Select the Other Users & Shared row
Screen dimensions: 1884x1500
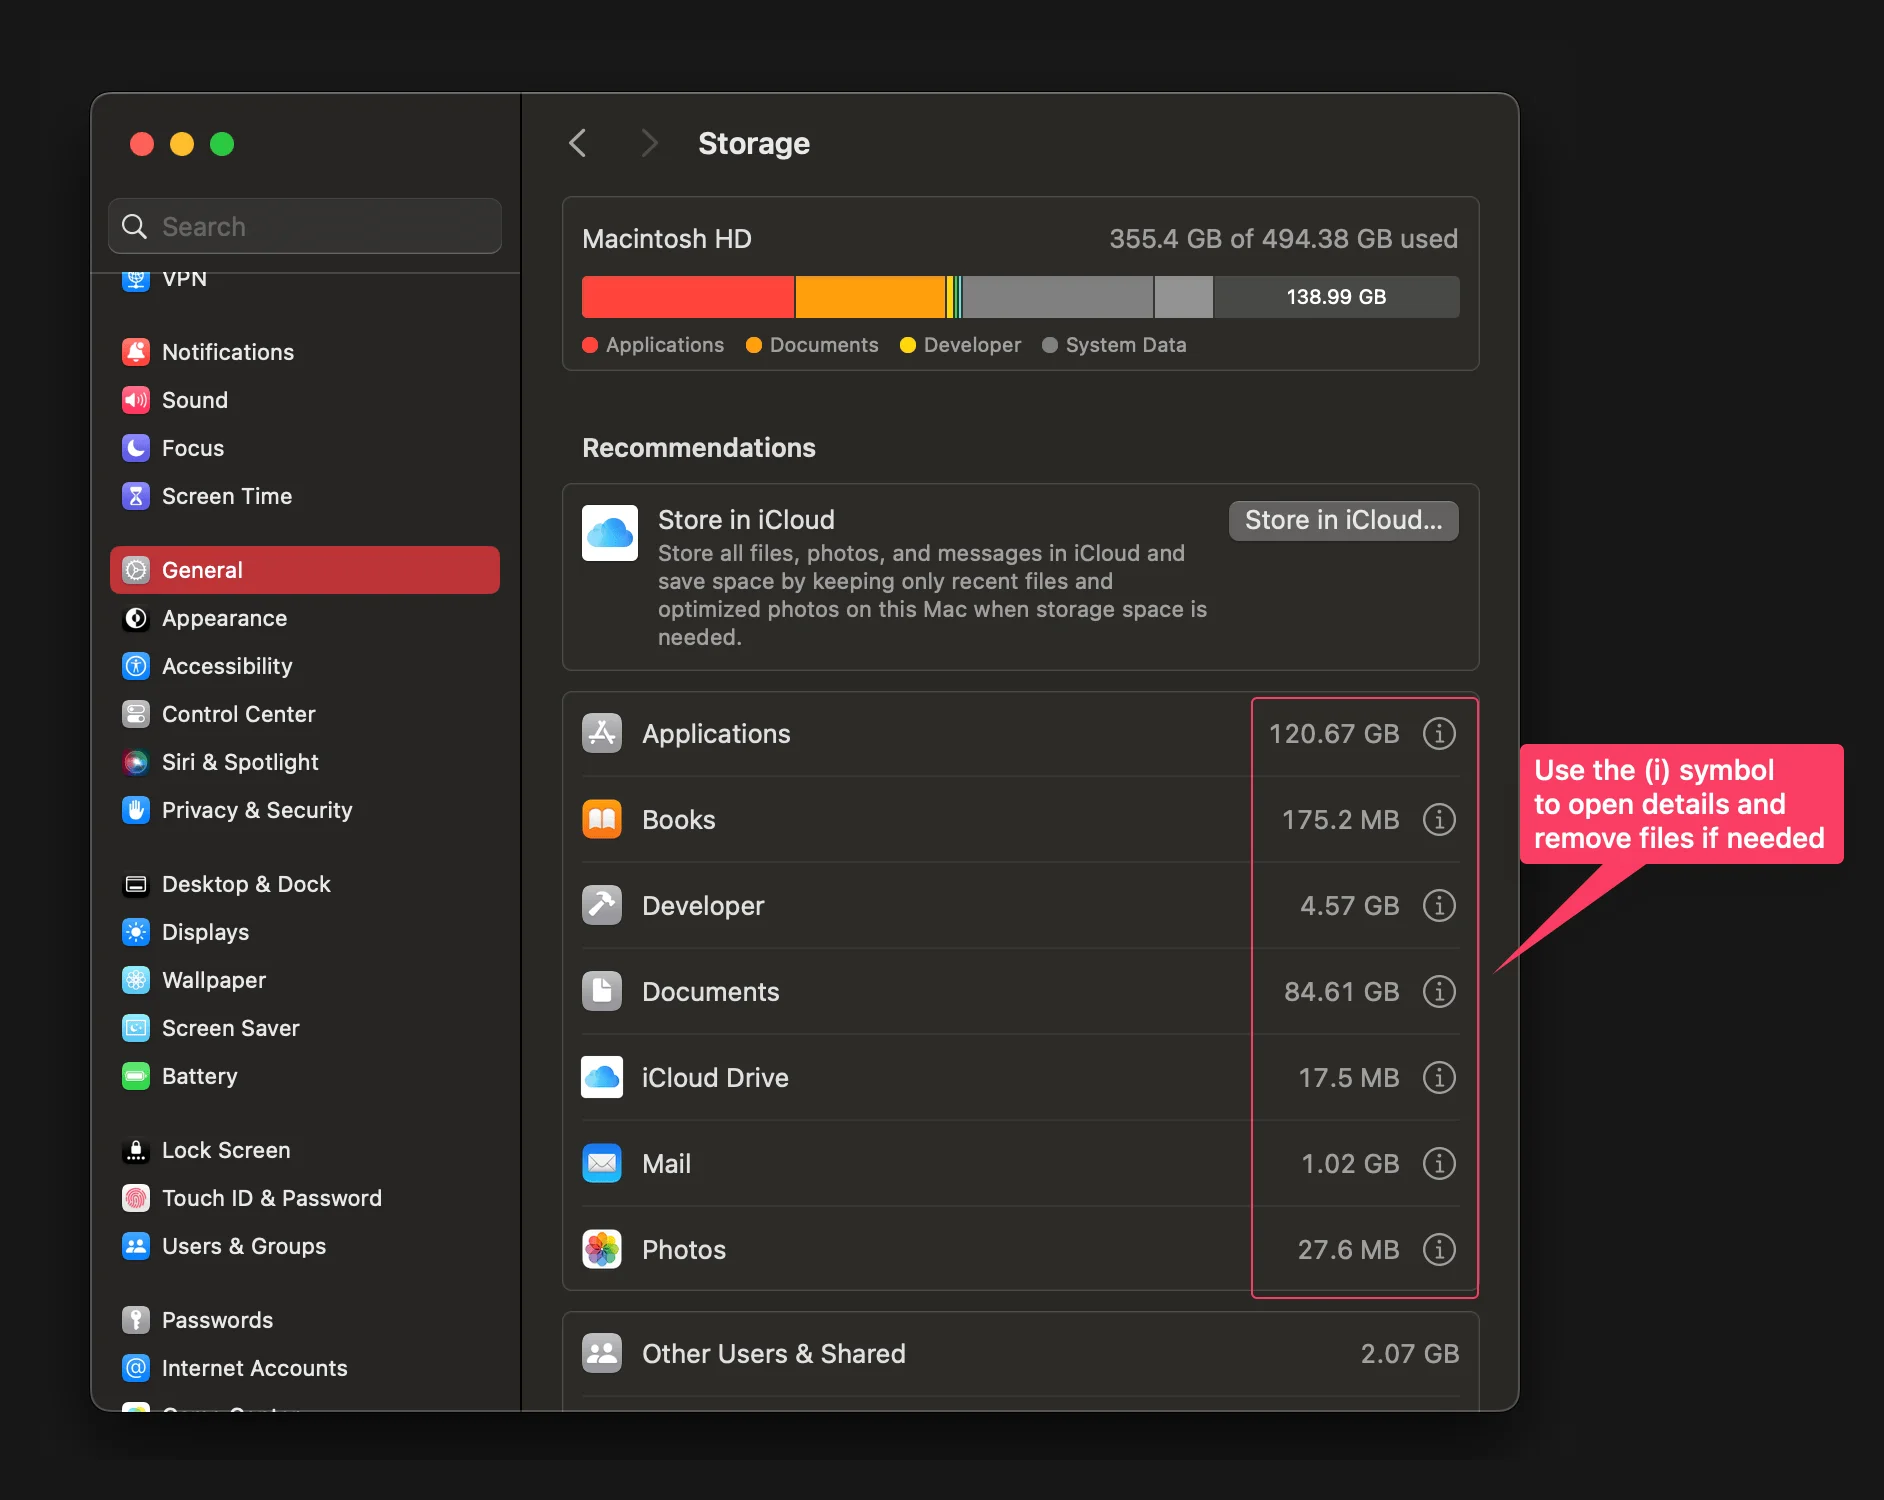[1020, 1354]
